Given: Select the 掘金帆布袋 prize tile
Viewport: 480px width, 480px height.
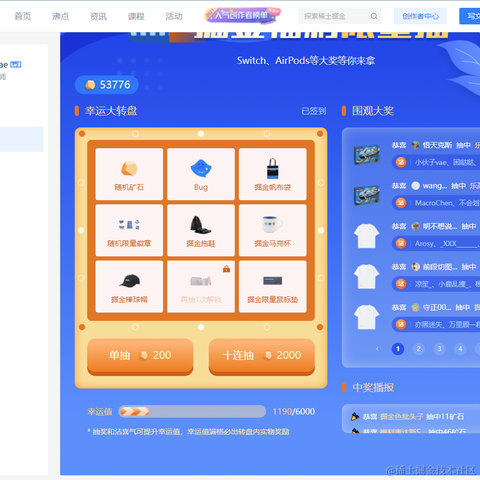Looking at the screenshot, I should point(273,174).
